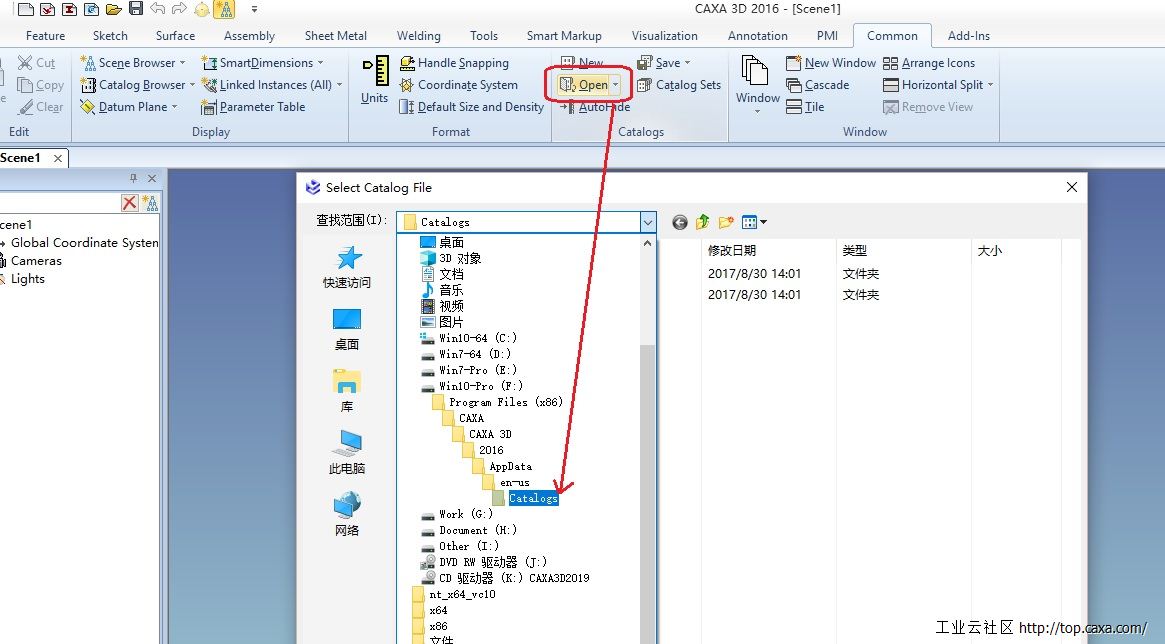Click Horizontal Split
Image resolution: width=1165 pixels, height=644 pixels.
click(x=933, y=85)
